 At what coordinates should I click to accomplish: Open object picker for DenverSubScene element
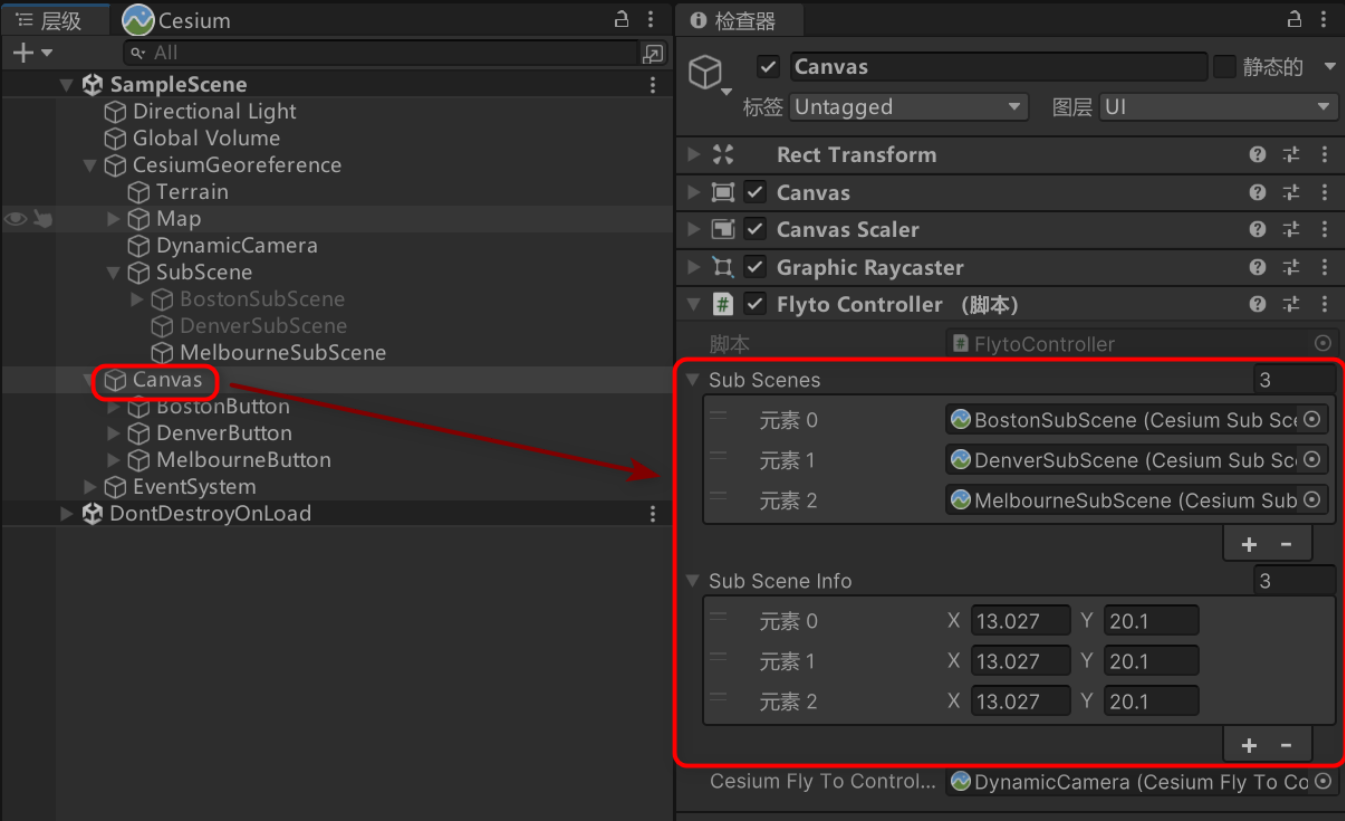(1312, 460)
